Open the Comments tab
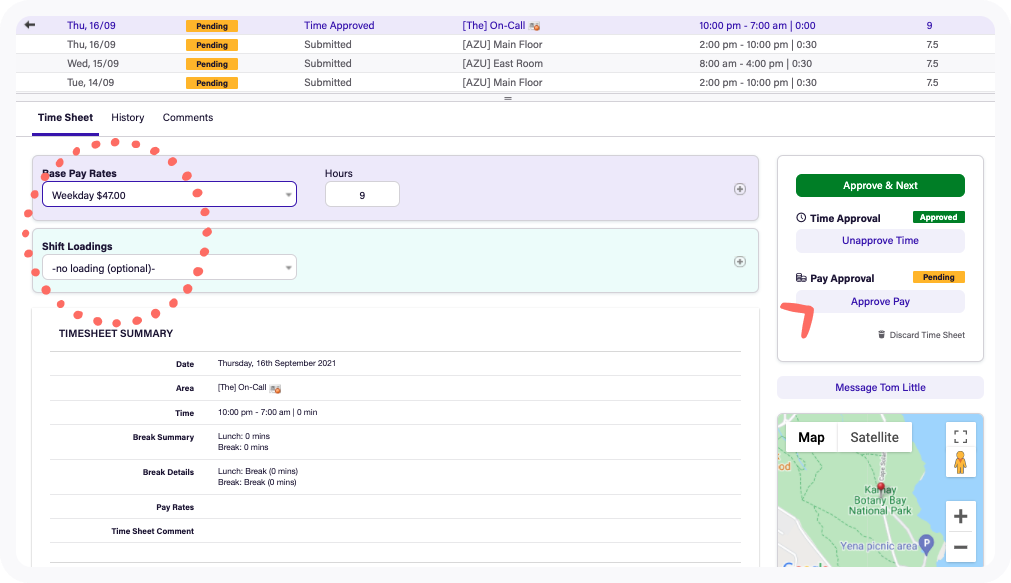This screenshot has width=1011, height=583. pos(187,117)
